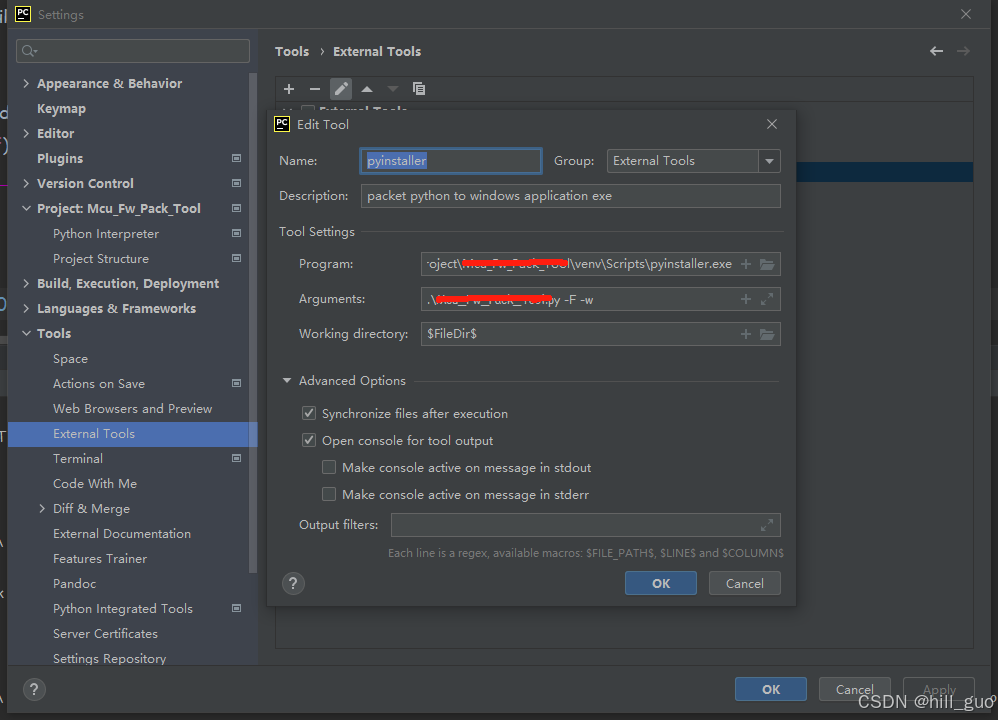The image size is (998, 720).
Task: Click Tools in the settings breadcrumb
Action: [292, 51]
